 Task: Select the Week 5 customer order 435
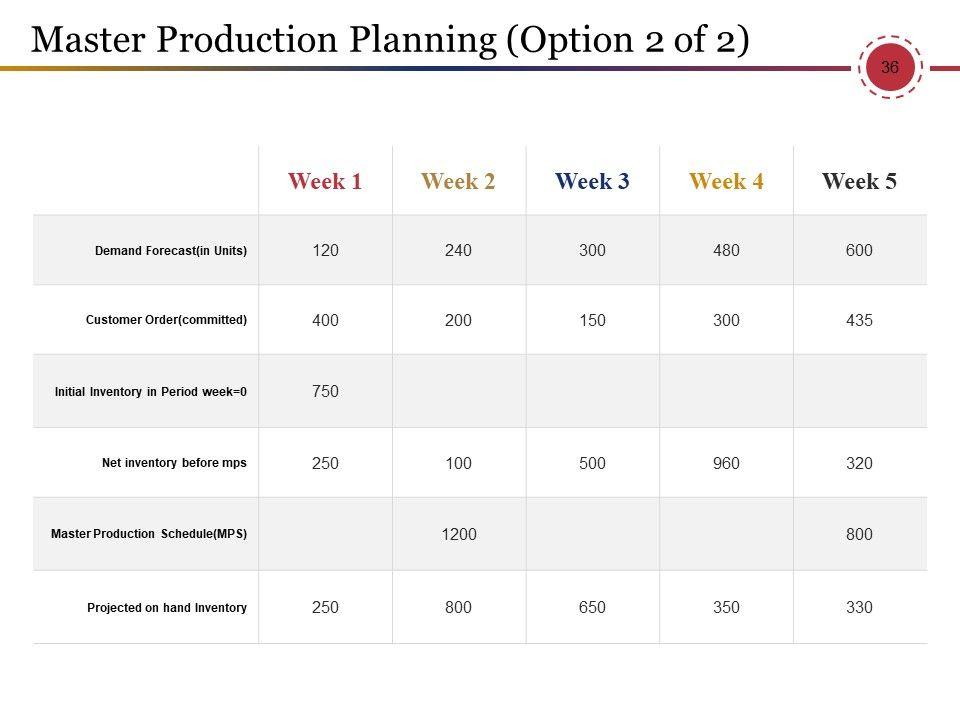(x=859, y=321)
